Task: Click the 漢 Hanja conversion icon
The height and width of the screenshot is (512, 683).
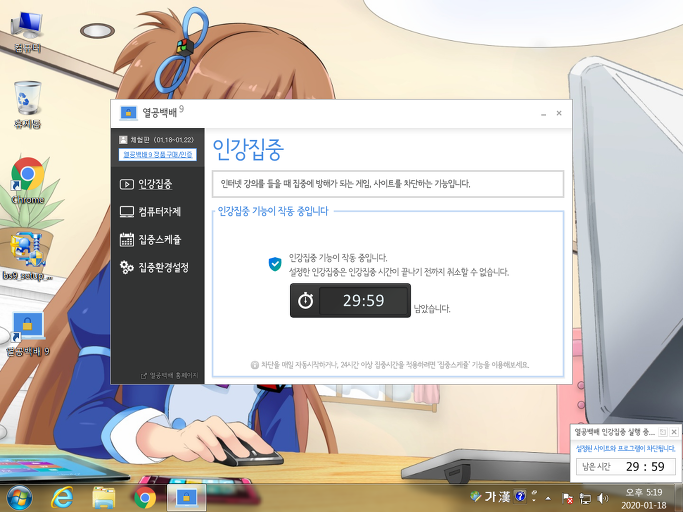Action: [x=504, y=496]
